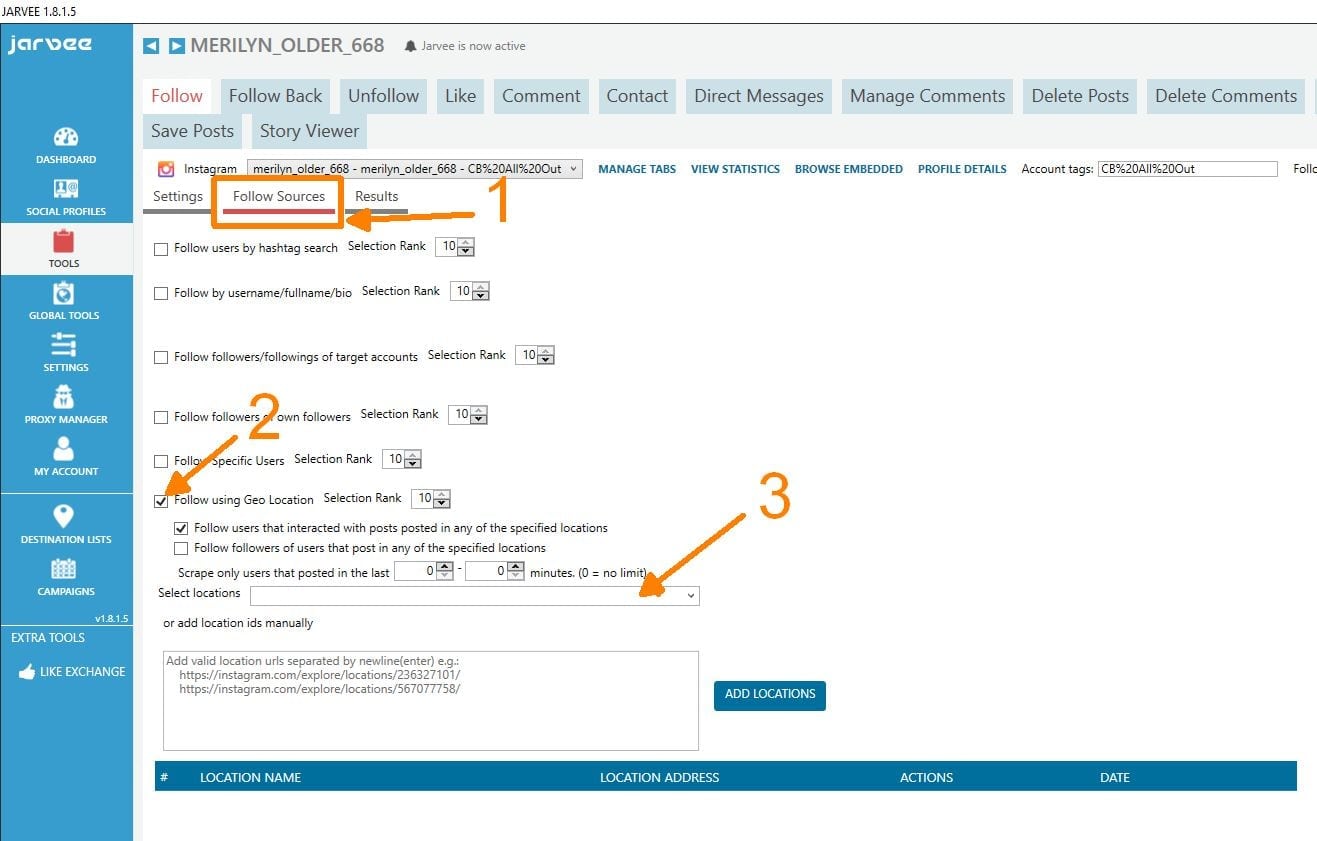Image resolution: width=1317 pixels, height=841 pixels.
Task: Click BROWSE EMBEDDED link
Action: 849,169
